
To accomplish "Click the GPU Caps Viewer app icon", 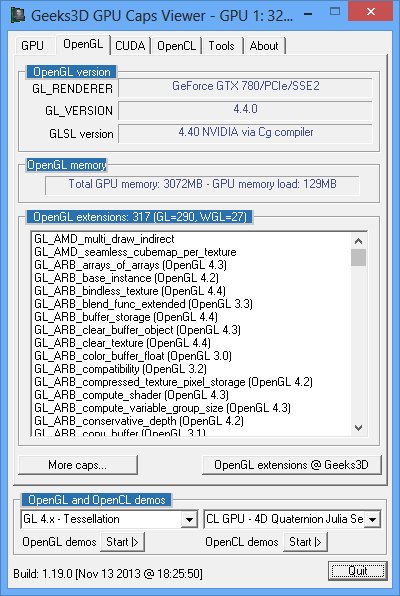I will click(17, 14).
